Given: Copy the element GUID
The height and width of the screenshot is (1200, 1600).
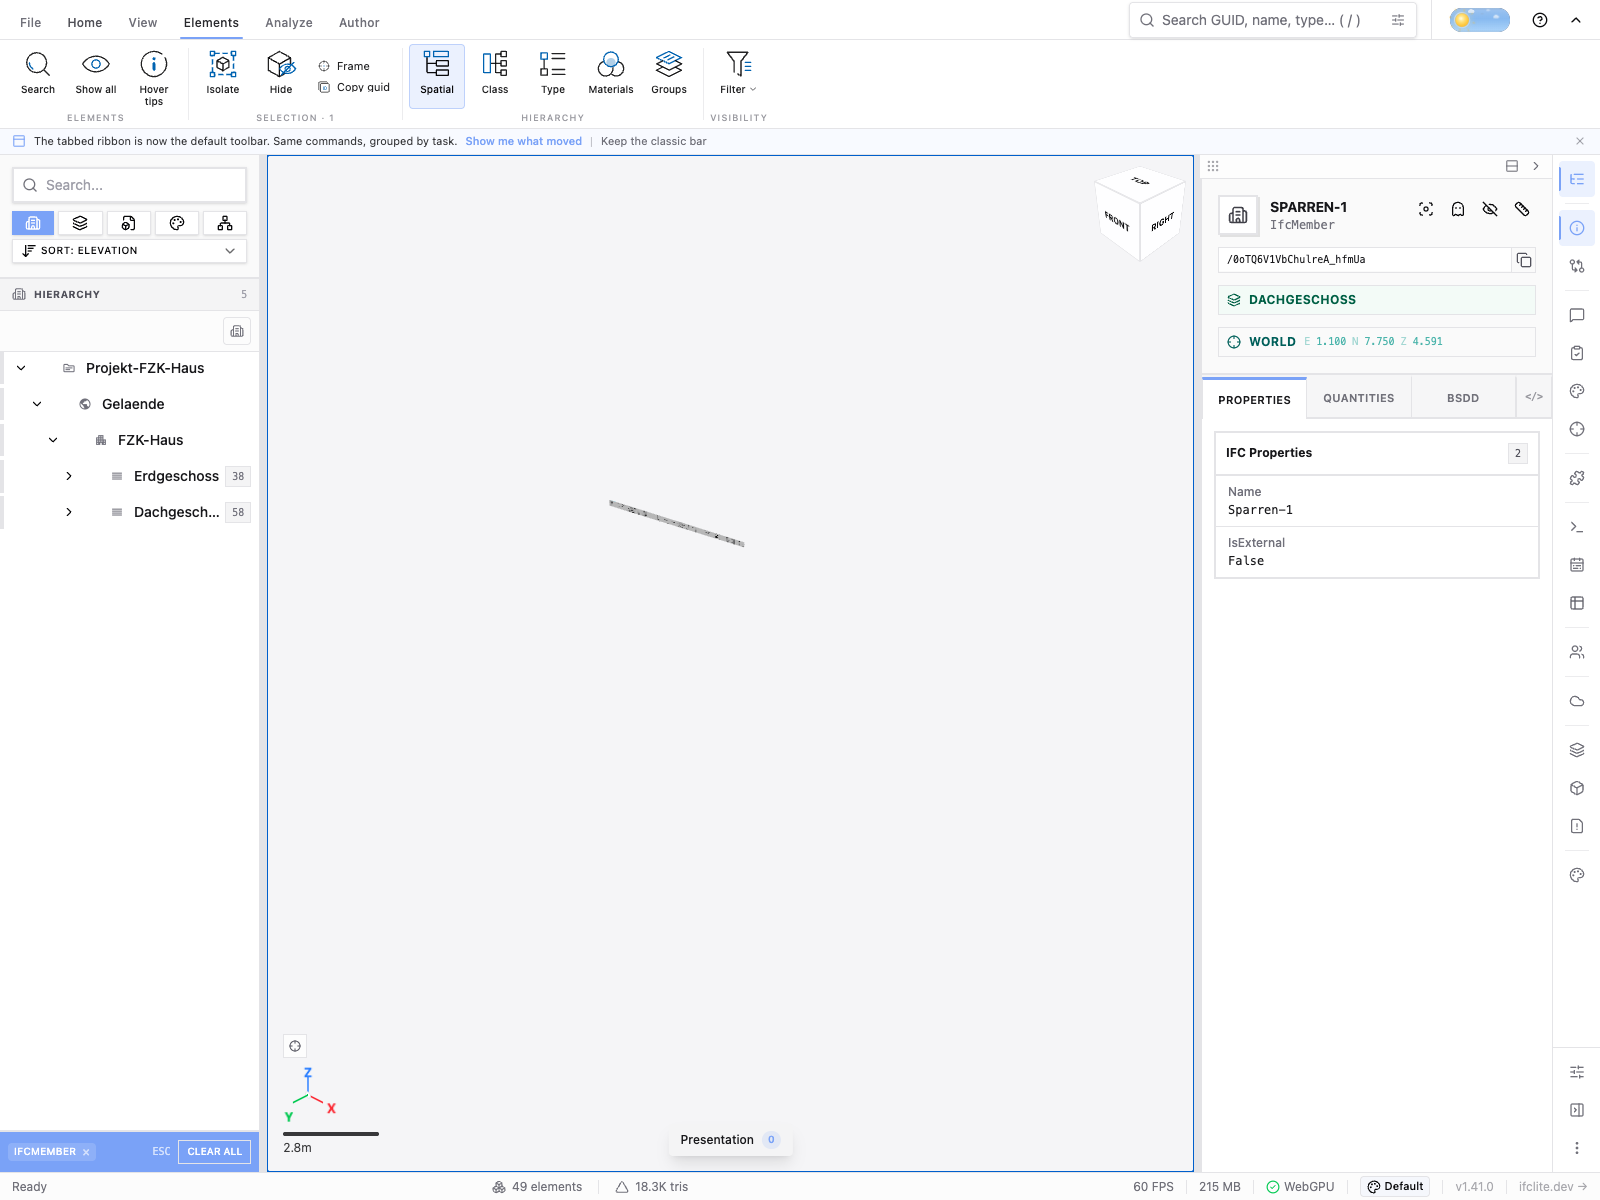Looking at the screenshot, I should pos(1524,260).
